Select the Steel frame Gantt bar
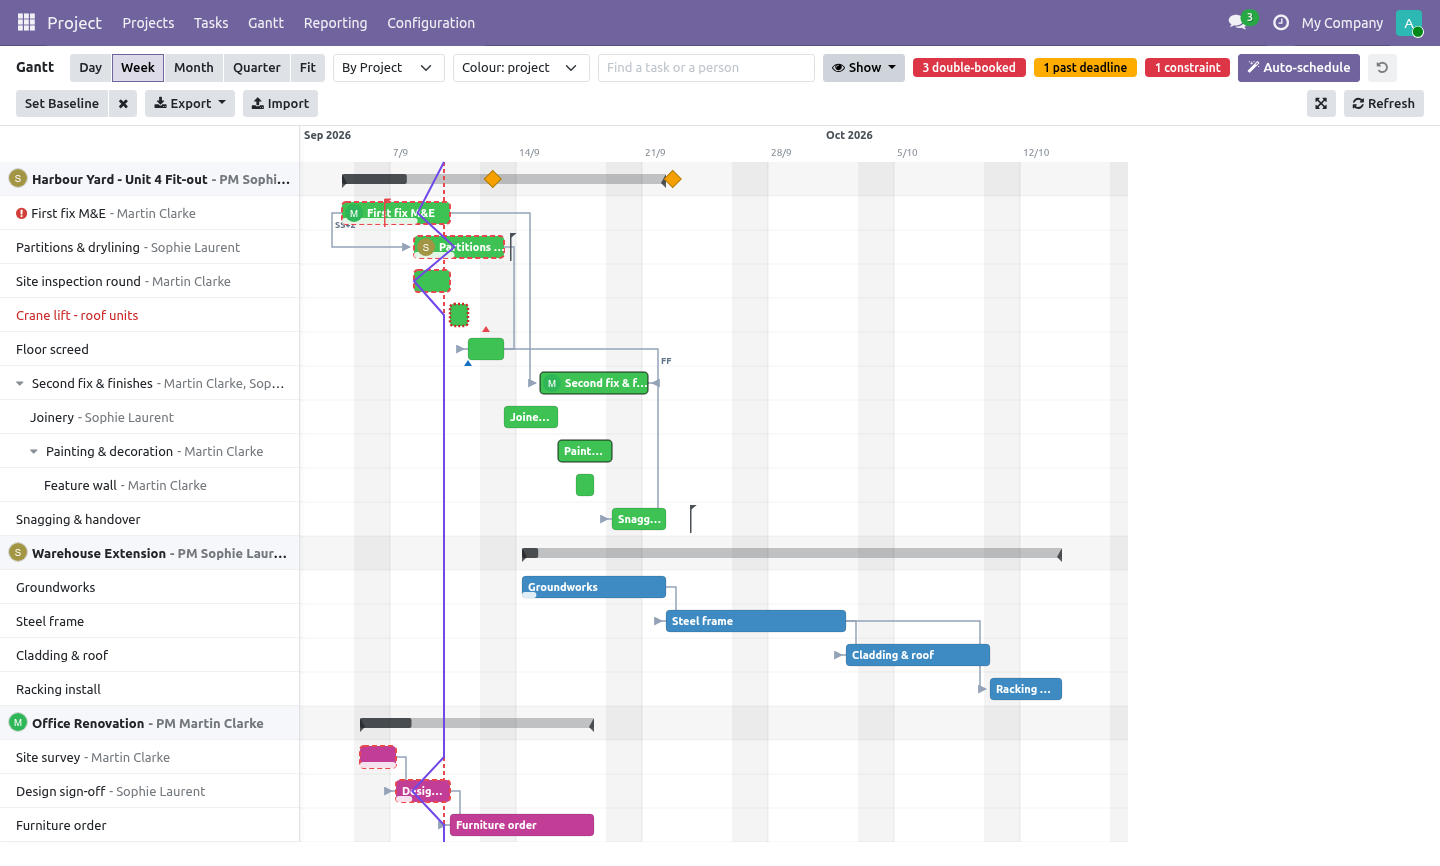The width and height of the screenshot is (1440, 866). pos(756,621)
